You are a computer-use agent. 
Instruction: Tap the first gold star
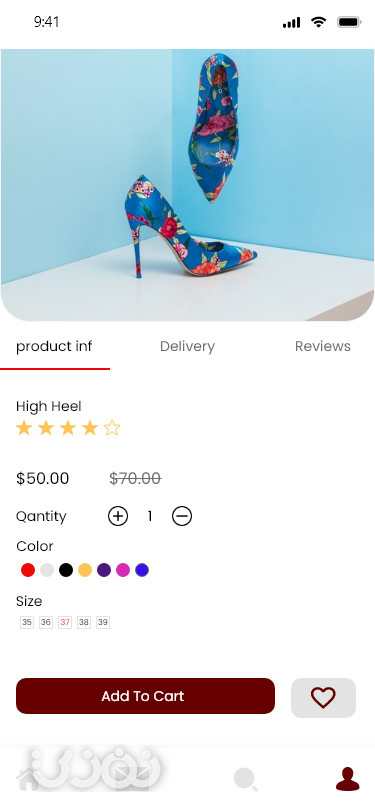click(x=24, y=428)
